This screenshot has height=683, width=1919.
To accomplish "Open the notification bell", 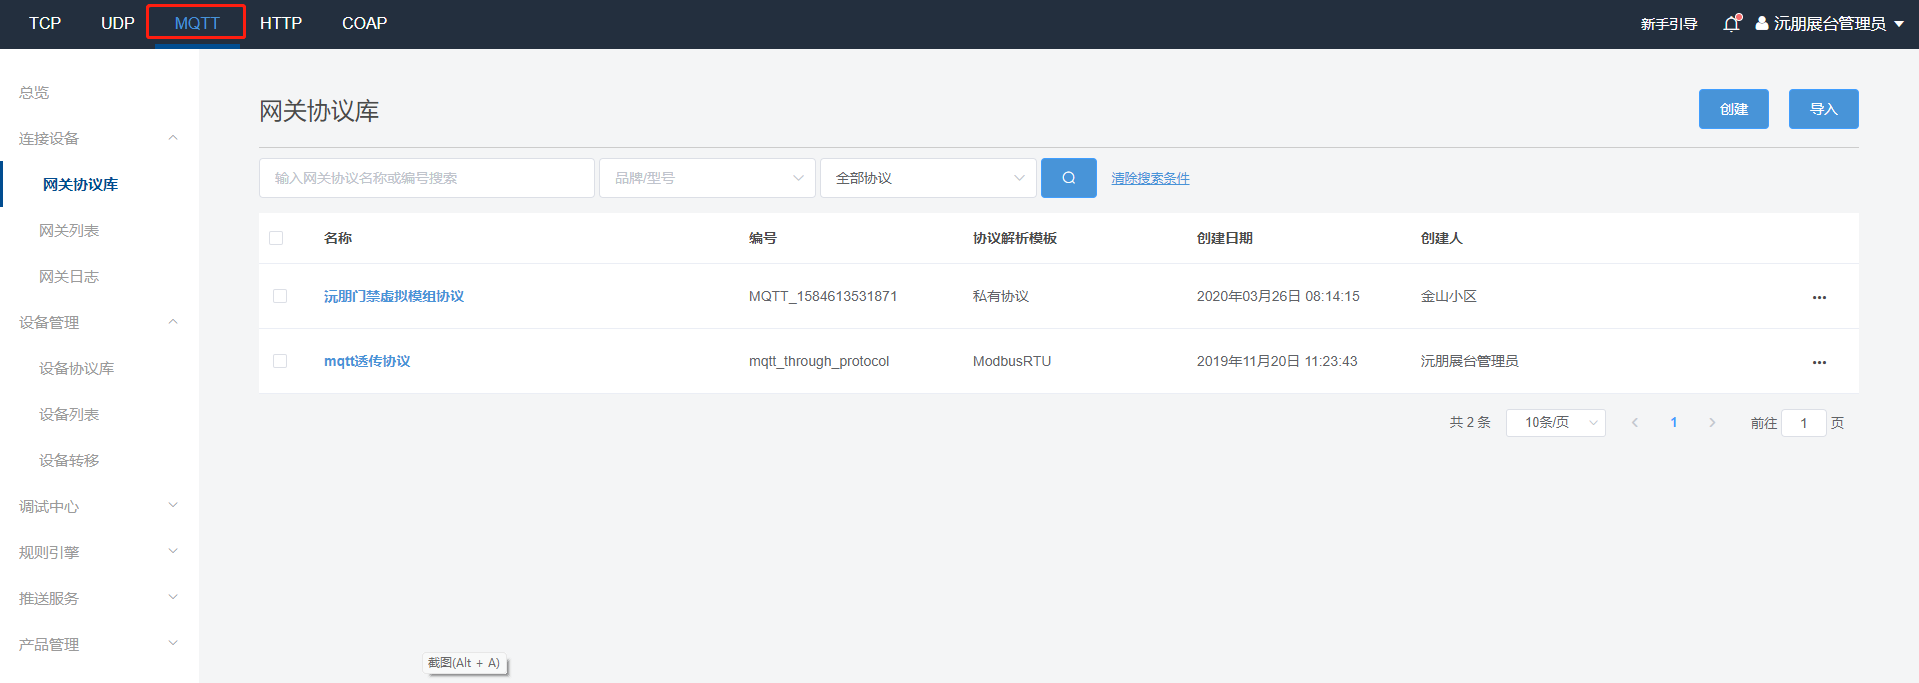I will (x=1731, y=24).
